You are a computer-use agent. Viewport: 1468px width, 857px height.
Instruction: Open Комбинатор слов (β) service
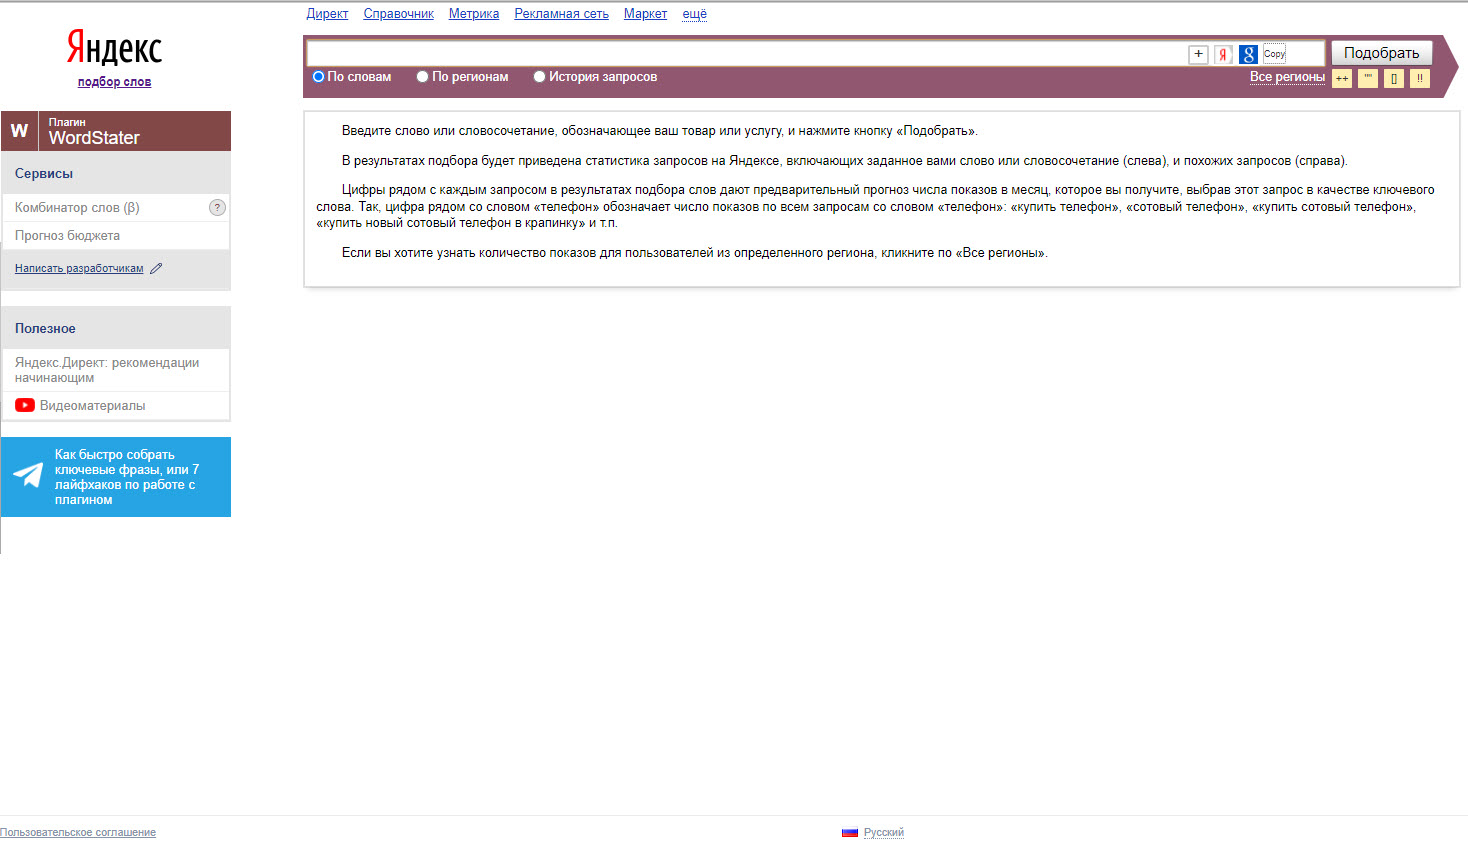pos(77,208)
